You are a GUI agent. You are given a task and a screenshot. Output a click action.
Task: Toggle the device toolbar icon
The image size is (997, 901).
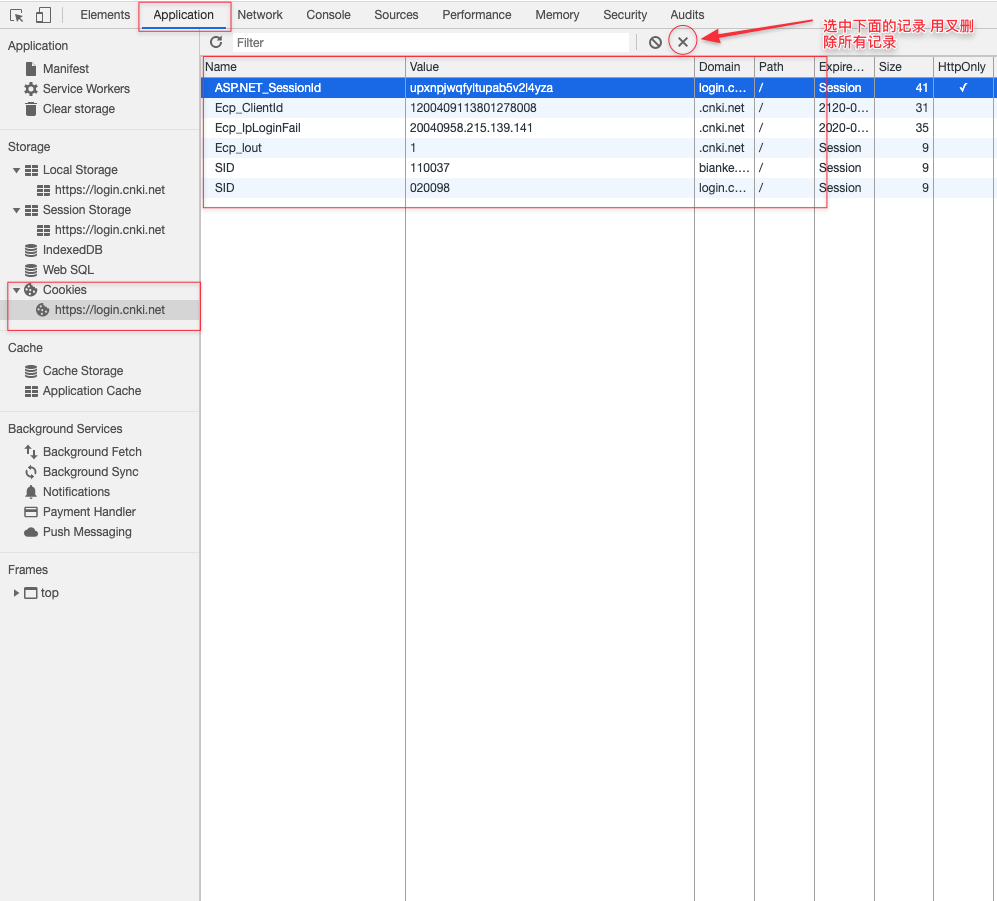coord(43,15)
